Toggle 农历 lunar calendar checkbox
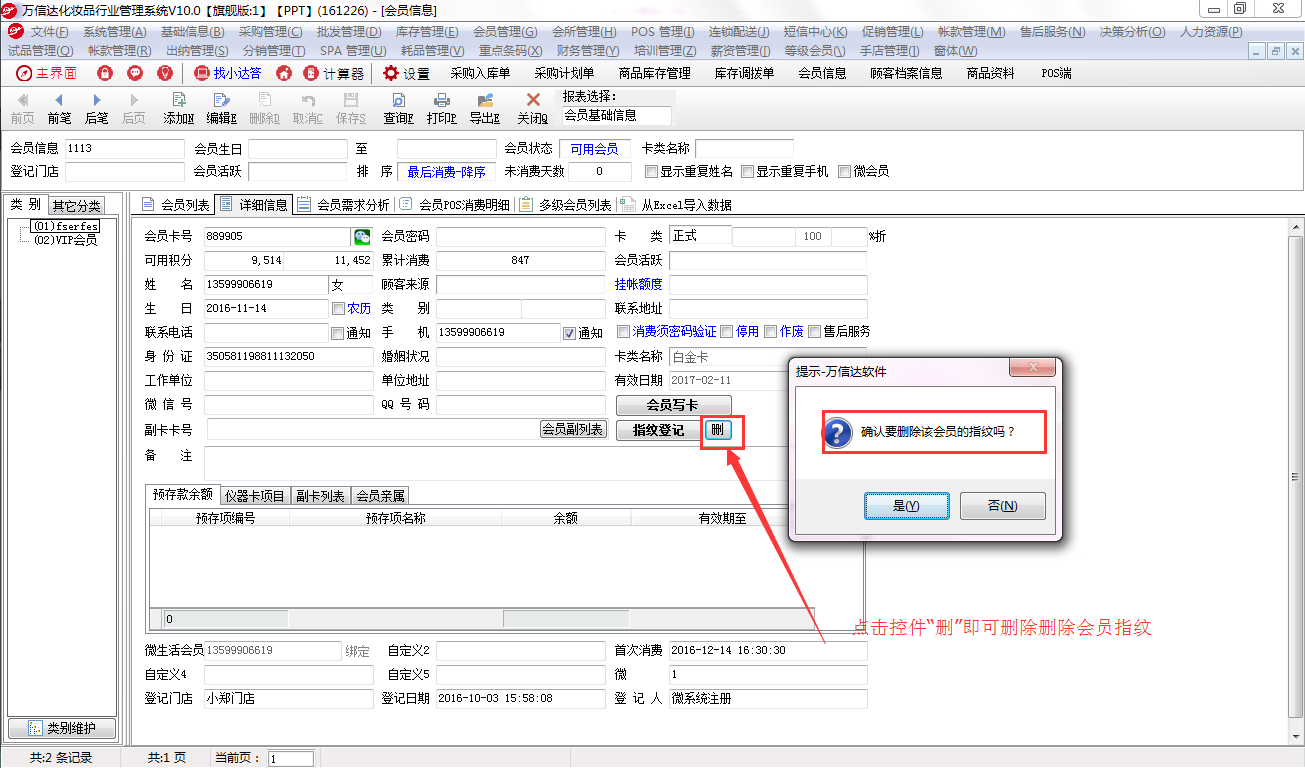This screenshot has height=768, width=1305. click(338, 308)
